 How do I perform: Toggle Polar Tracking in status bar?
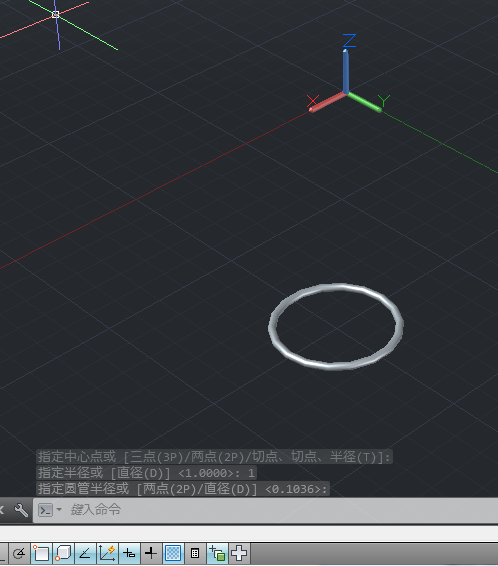(19, 553)
